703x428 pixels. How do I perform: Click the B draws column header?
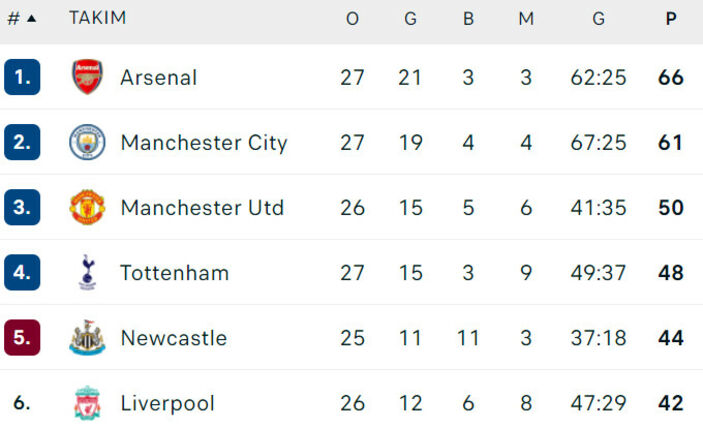tap(468, 19)
